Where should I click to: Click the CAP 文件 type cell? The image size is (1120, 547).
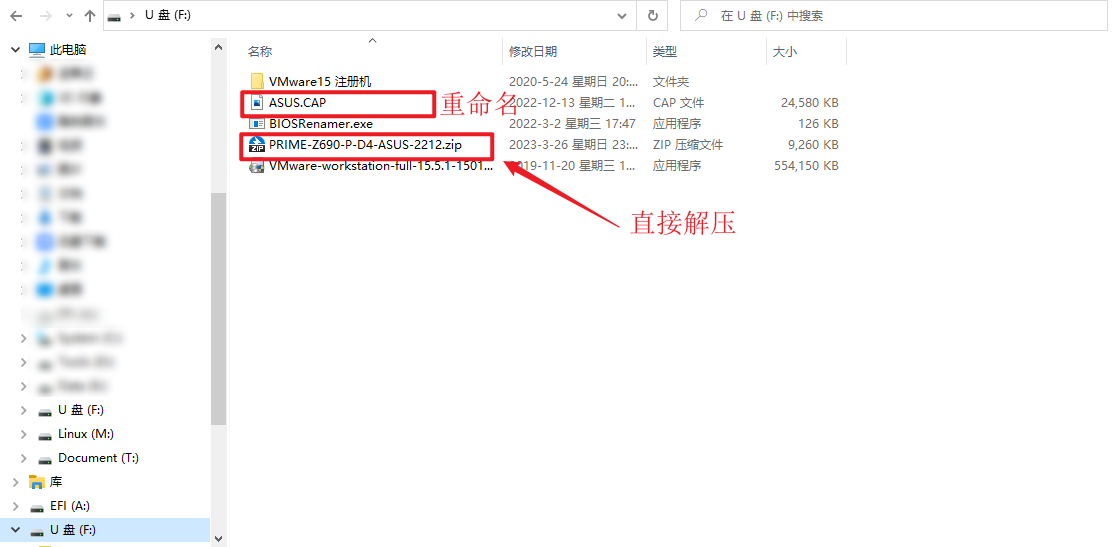point(679,103)
